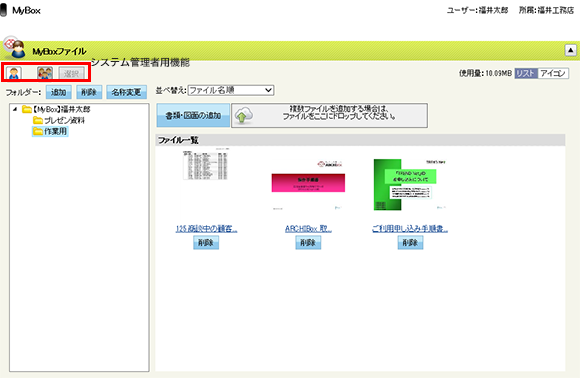
Task: Click the 書類・図面の追加 button
Action: [x=193, y=115]
